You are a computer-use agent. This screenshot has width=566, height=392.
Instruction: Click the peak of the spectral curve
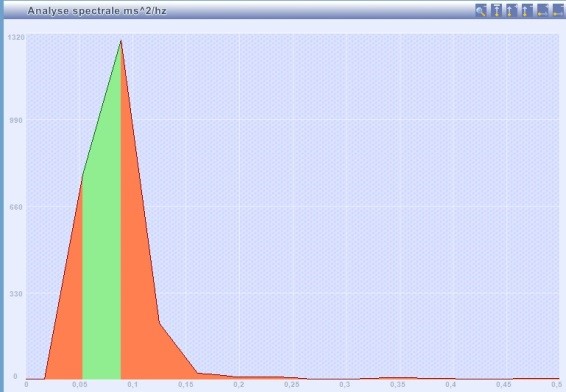[121, 41]
